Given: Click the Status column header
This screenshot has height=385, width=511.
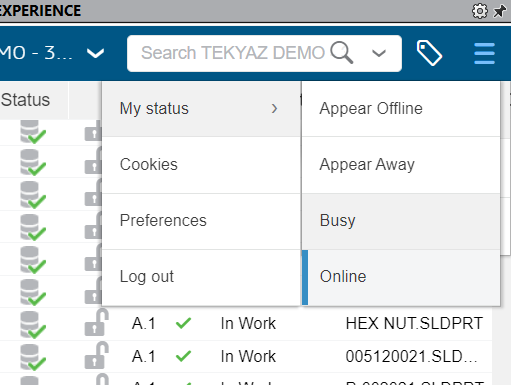Looking at the screenshot, I should 25,100.
